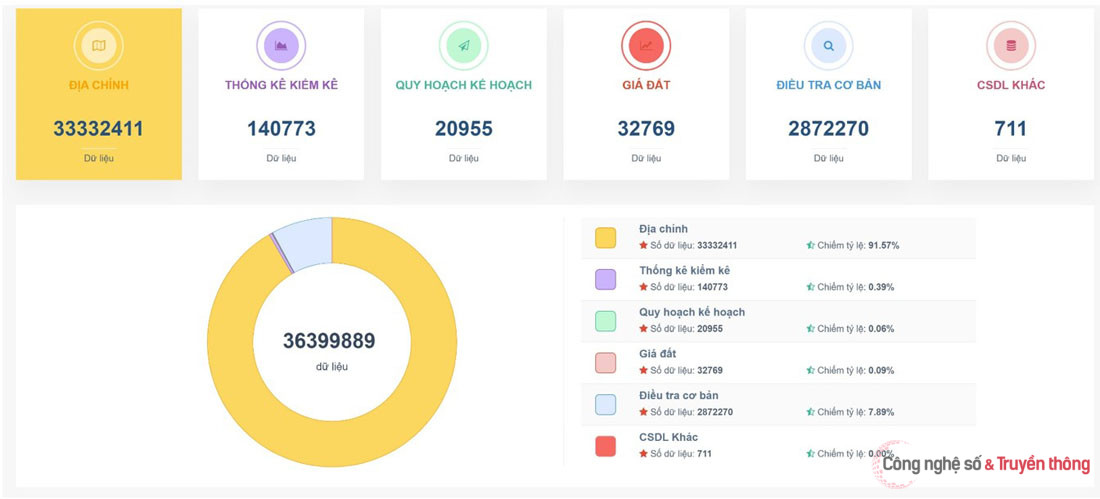Viewport: 1100px width, 499px height.
Task: Open the ĐỊA CHÍNH card title
Action: (98, 85)
